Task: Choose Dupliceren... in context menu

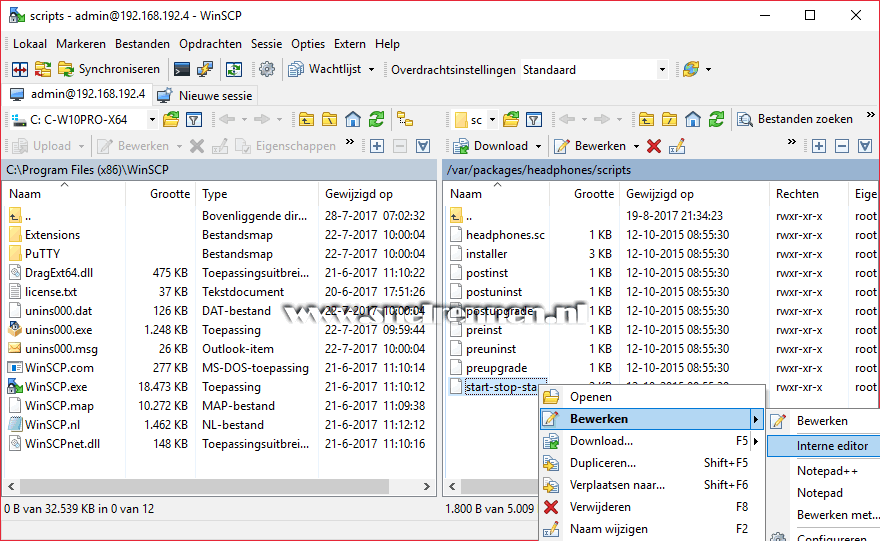Action: [x=652, y=463]
